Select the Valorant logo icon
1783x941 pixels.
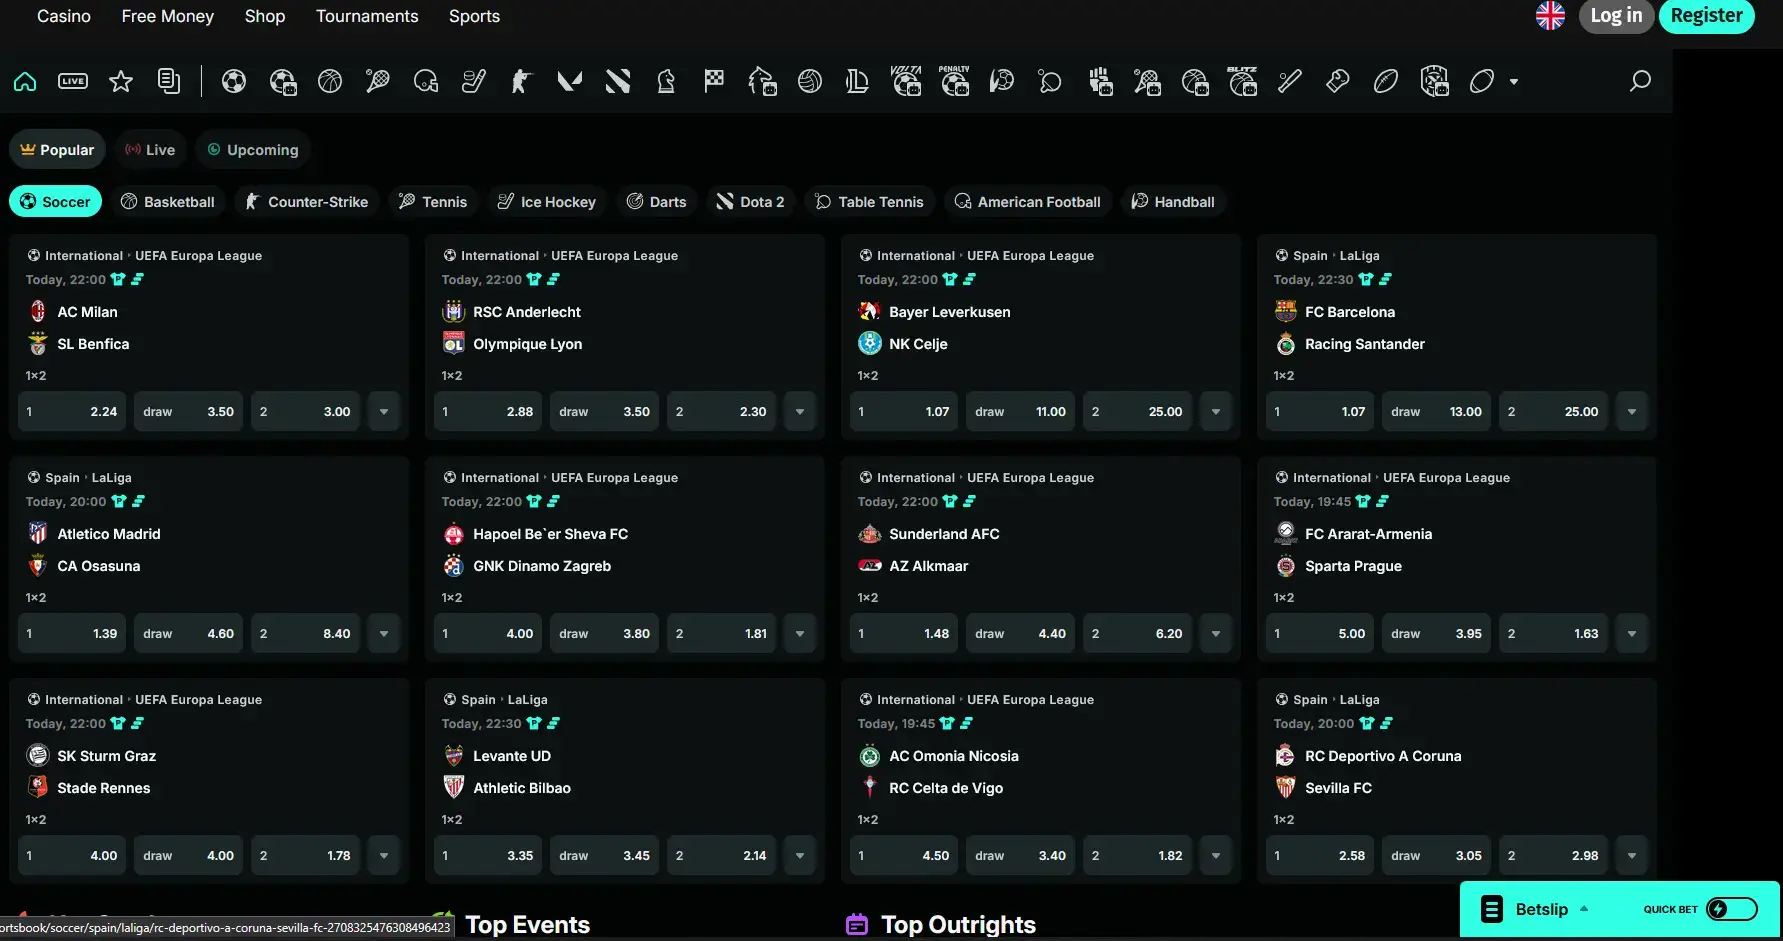pos(570,81)
